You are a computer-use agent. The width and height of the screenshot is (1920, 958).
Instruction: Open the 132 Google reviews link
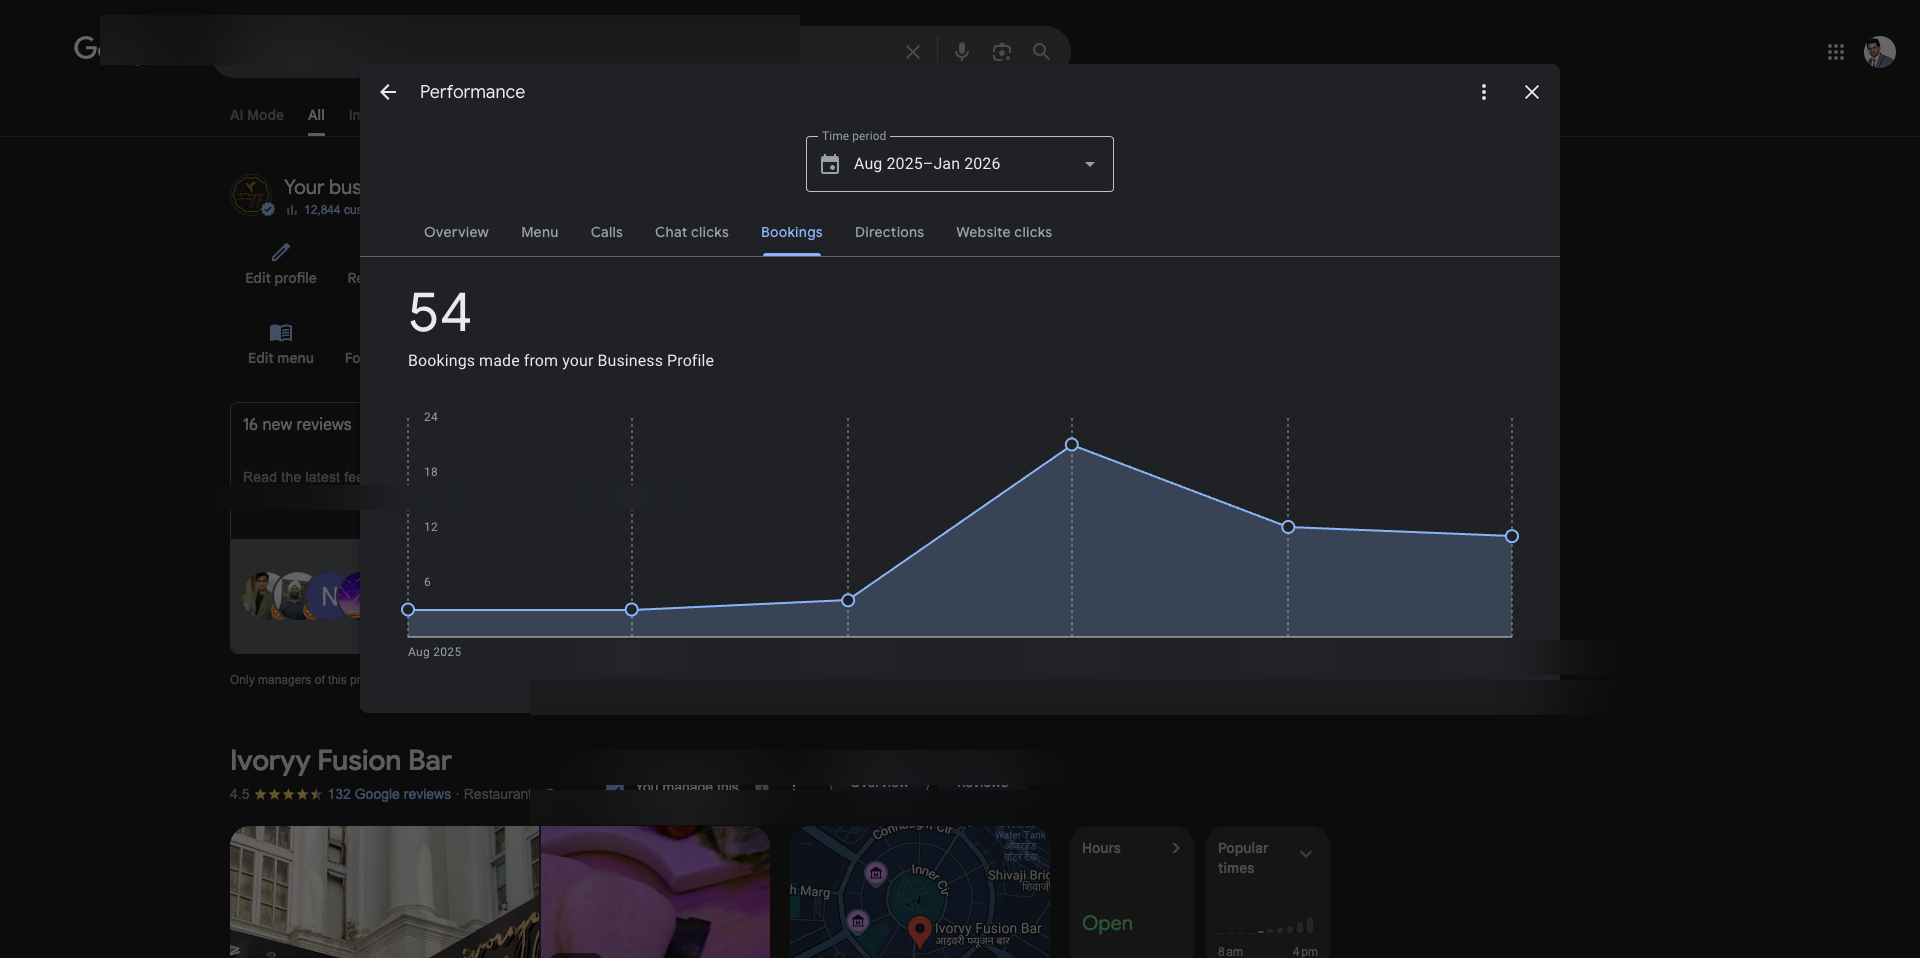tap(389, 794)
